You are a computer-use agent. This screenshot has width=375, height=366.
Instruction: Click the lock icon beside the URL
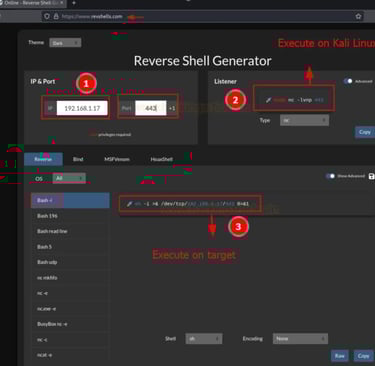tap(56, 16)
